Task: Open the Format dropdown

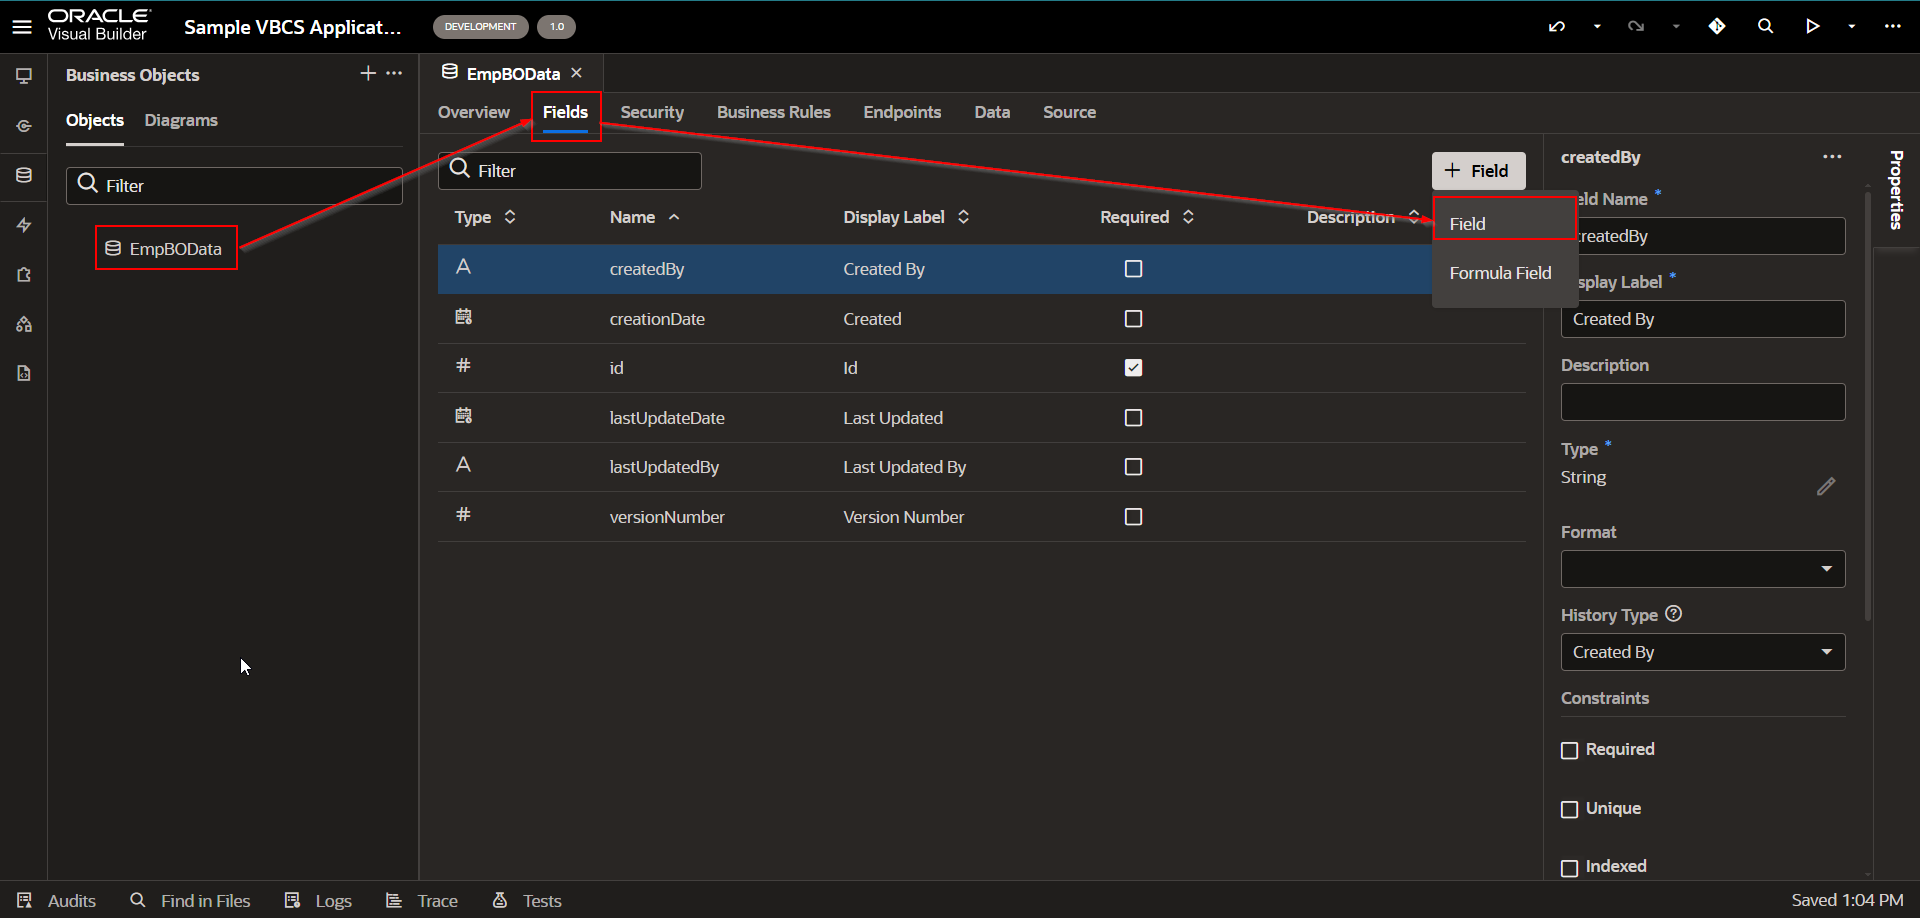Action: coord(1703,569)
